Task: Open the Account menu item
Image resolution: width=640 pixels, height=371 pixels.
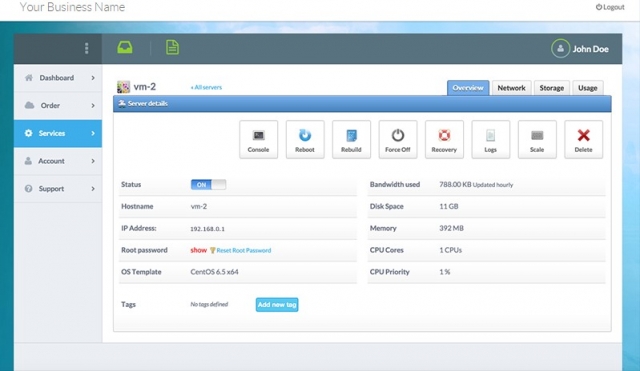Action: pos(58,161)
